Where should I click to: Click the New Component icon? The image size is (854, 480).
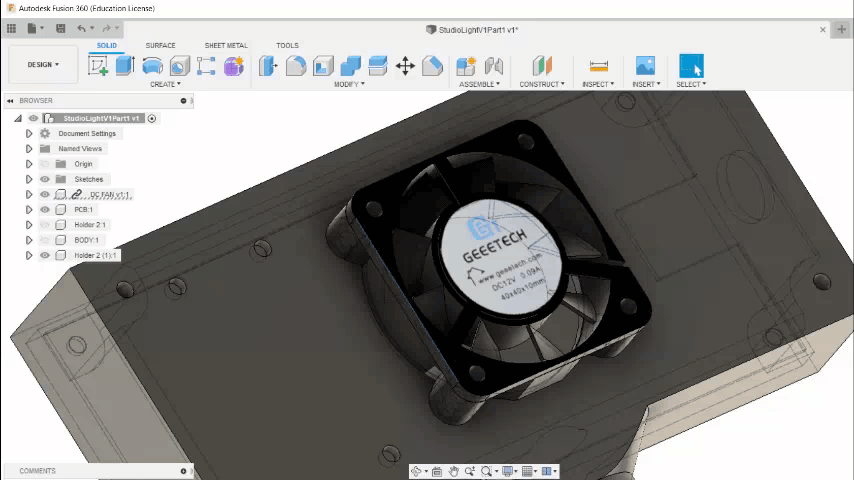click(x=466, y=66)
